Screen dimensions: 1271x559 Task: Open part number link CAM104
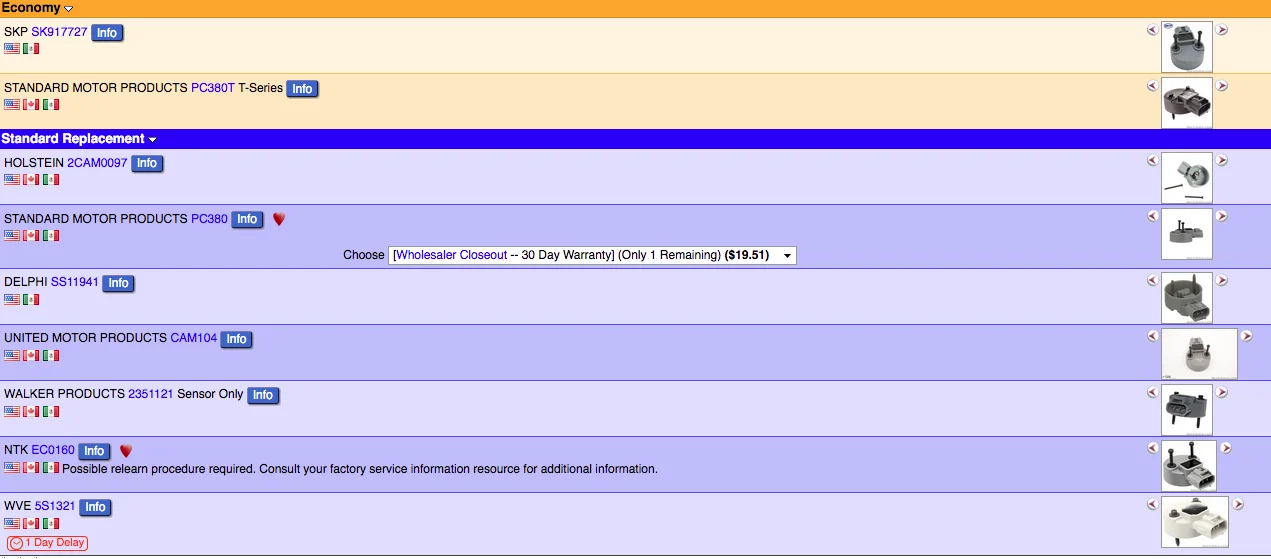click(x=193, y=338)
